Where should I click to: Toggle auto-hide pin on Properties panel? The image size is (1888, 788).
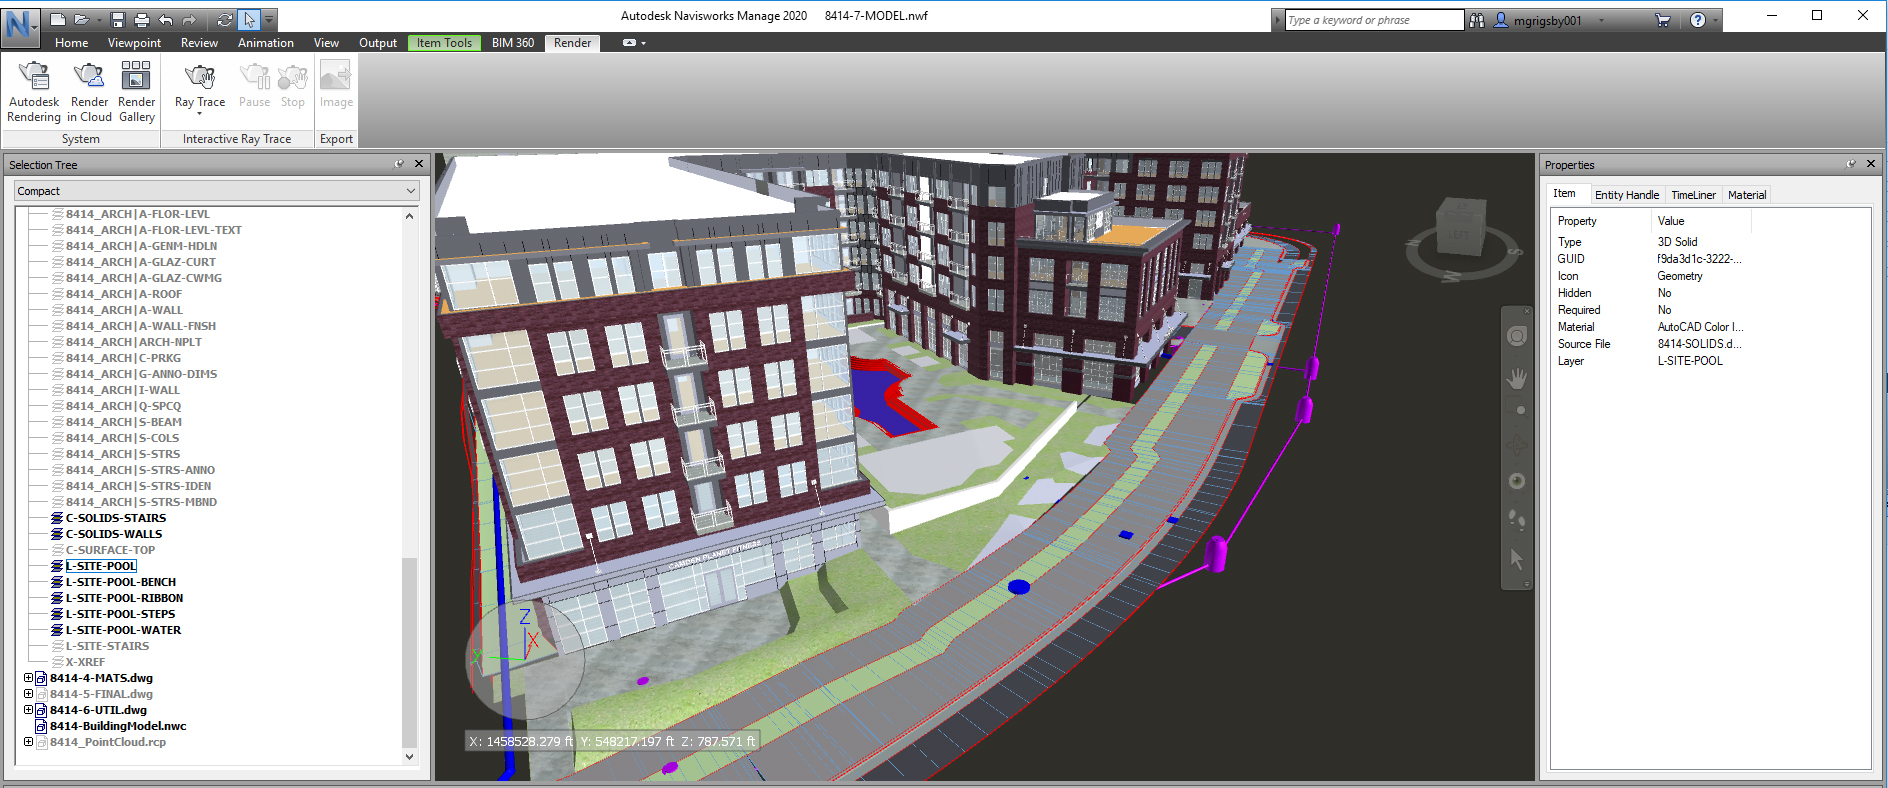tap(1852, 164)
